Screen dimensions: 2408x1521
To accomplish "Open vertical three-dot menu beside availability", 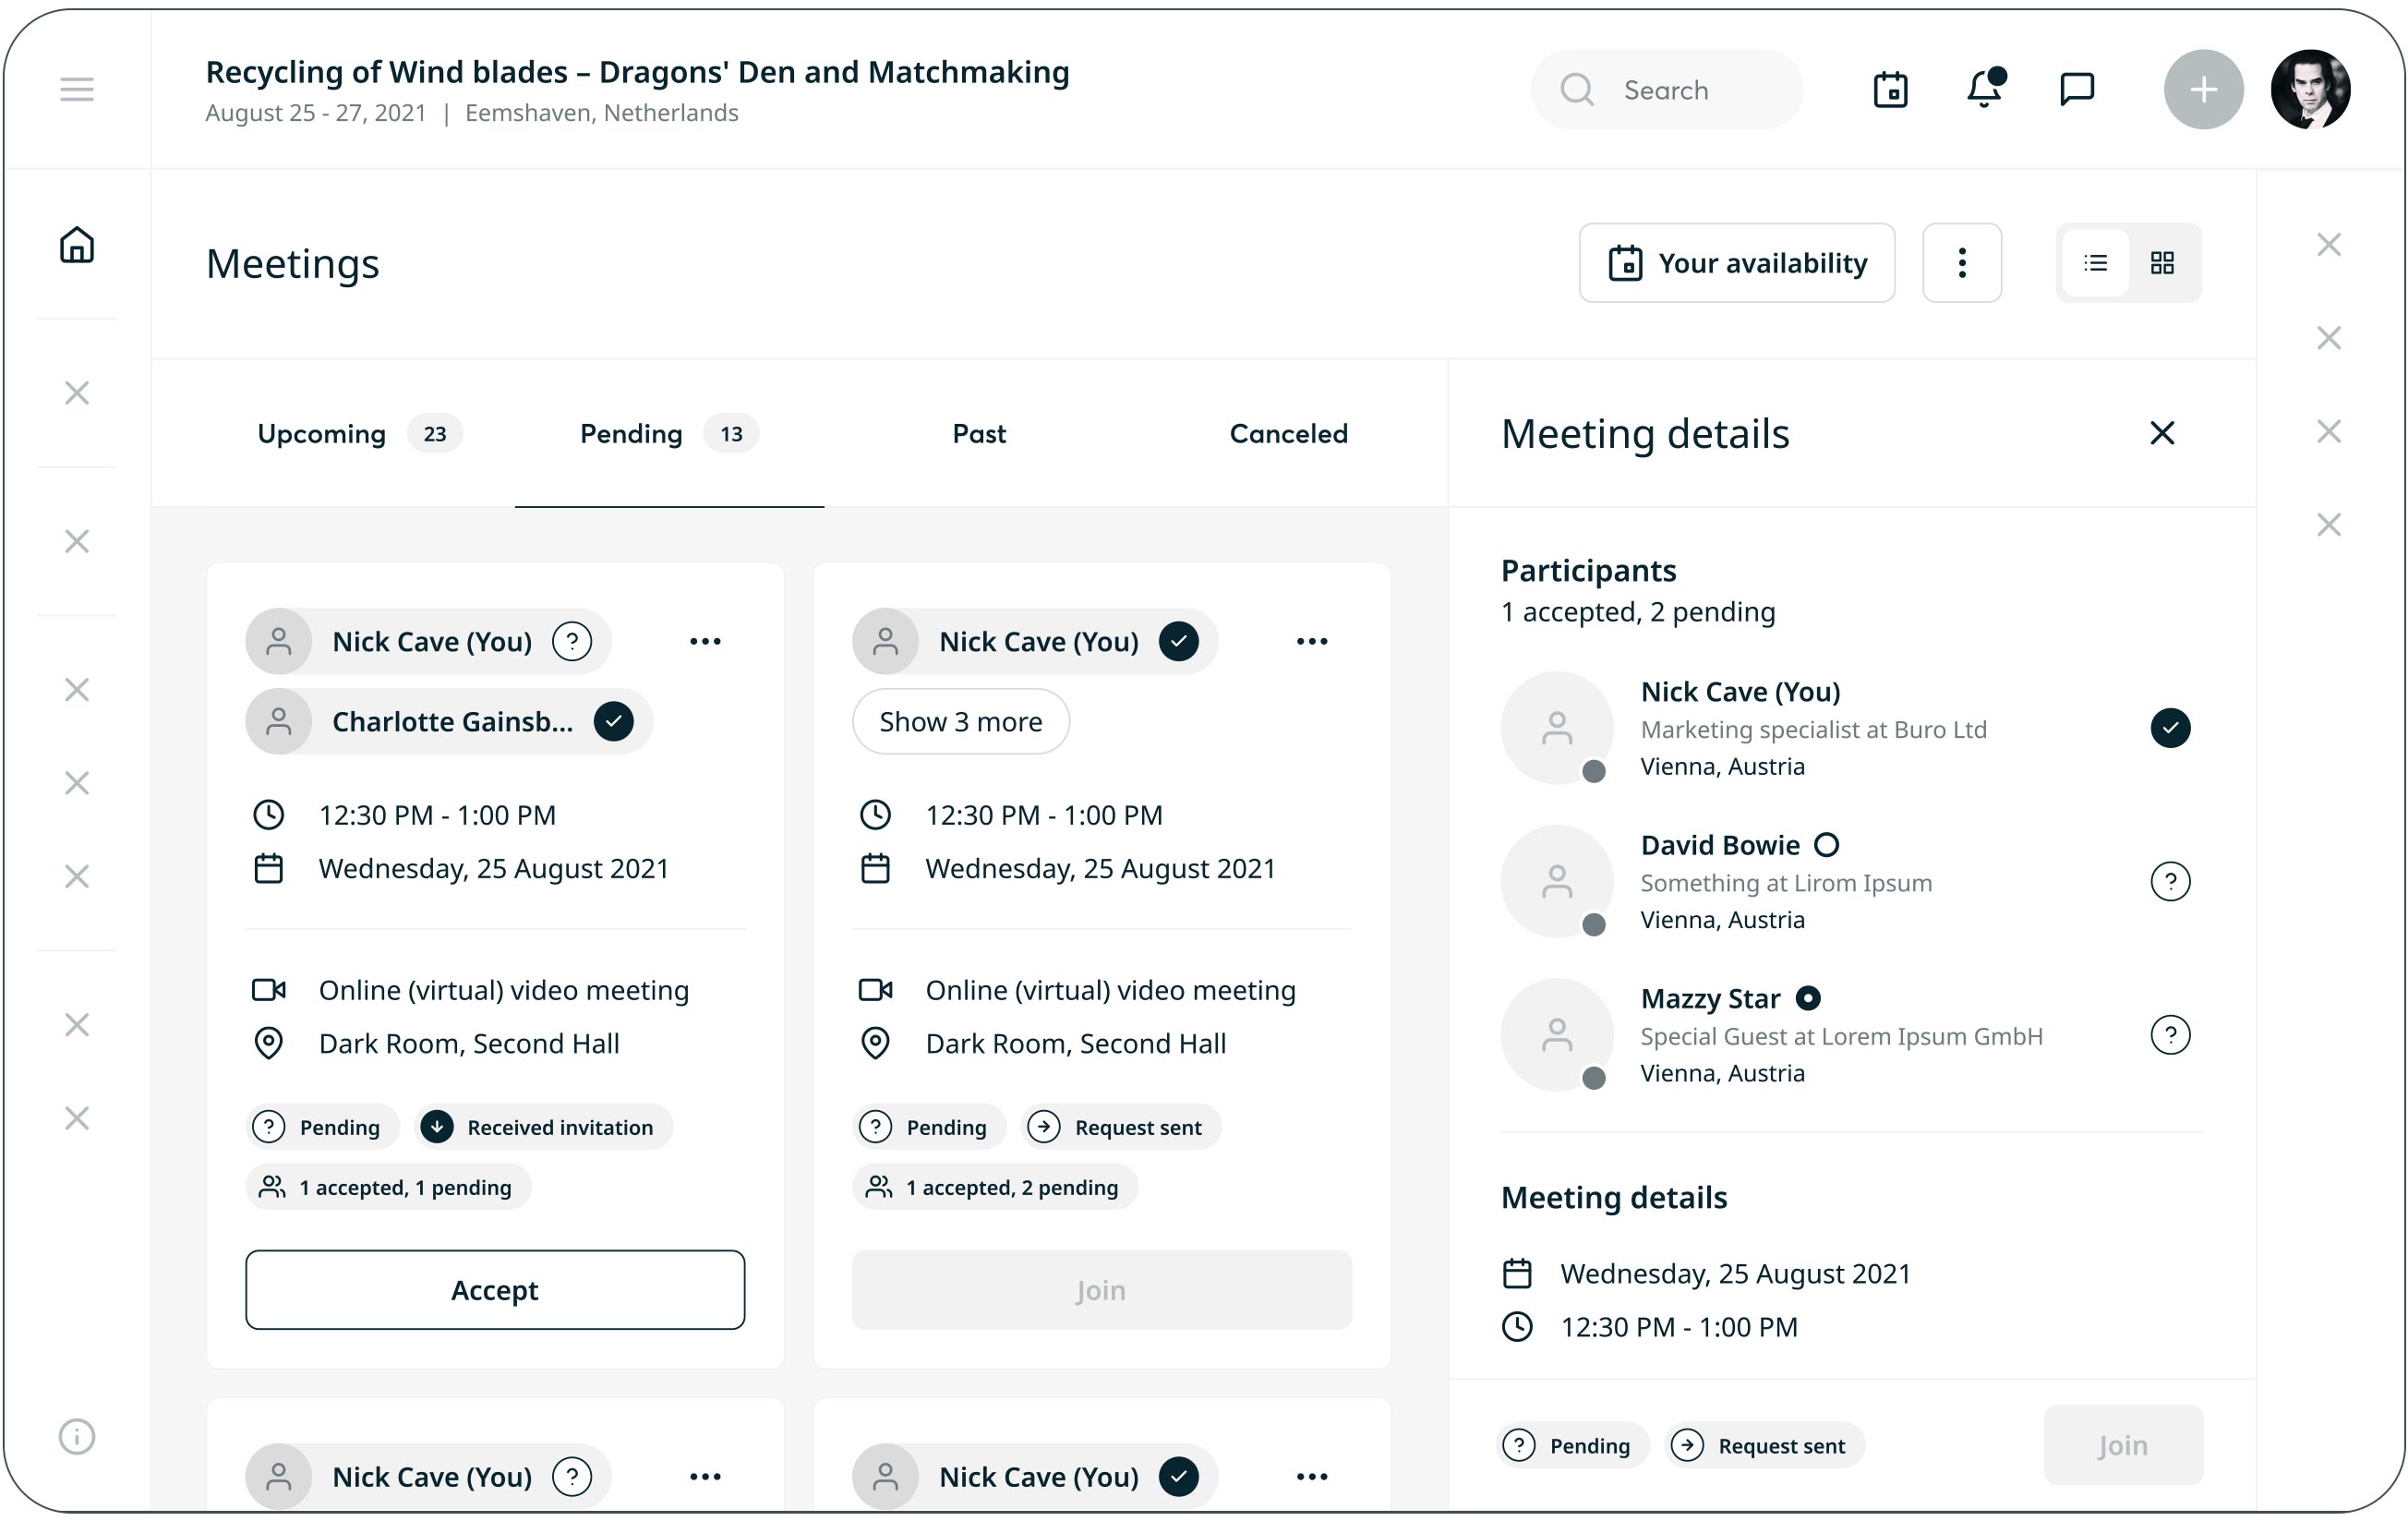I will click(1962, 263).
